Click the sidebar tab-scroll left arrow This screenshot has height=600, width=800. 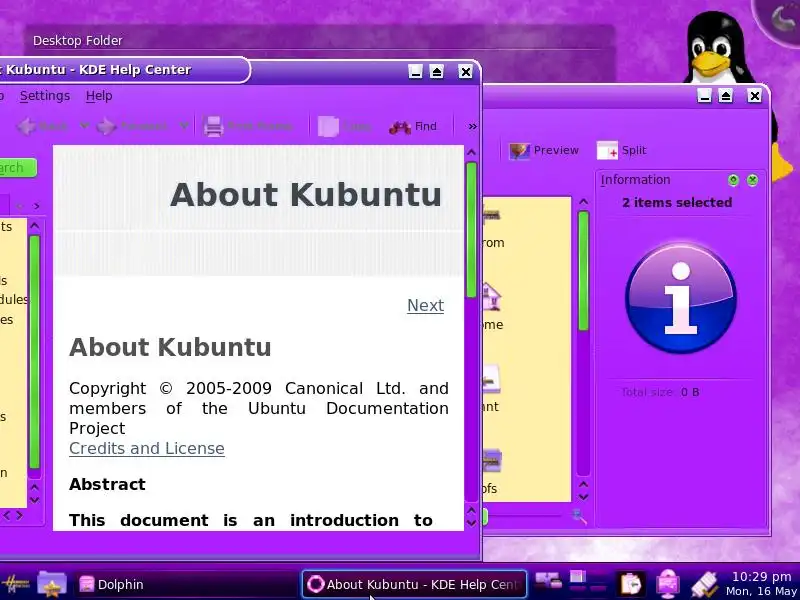[20, 206]
